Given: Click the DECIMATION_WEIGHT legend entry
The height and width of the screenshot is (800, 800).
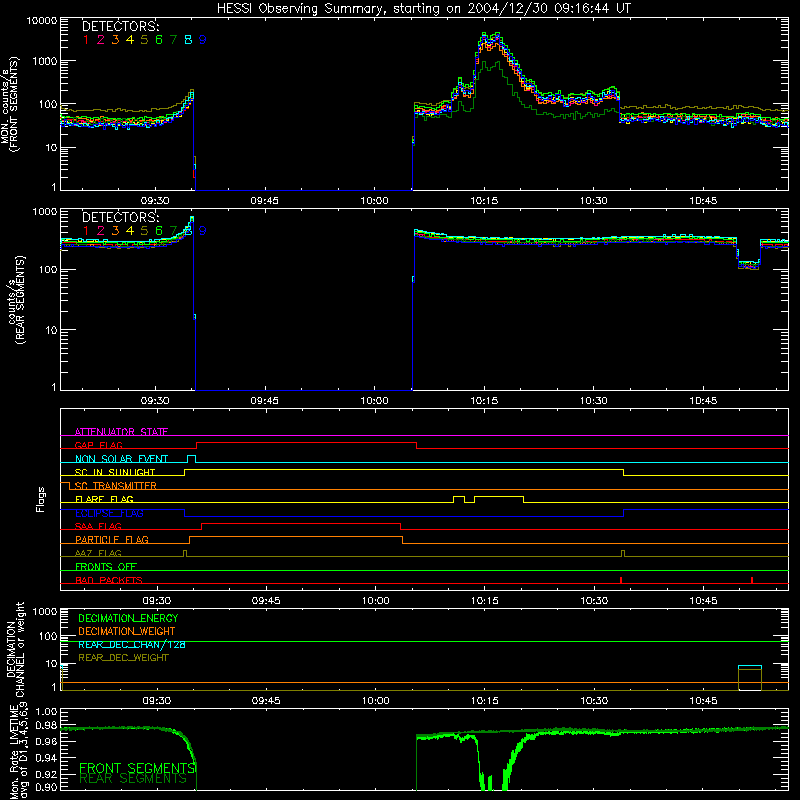Looking at the screenshot, I should pos(127,631).
